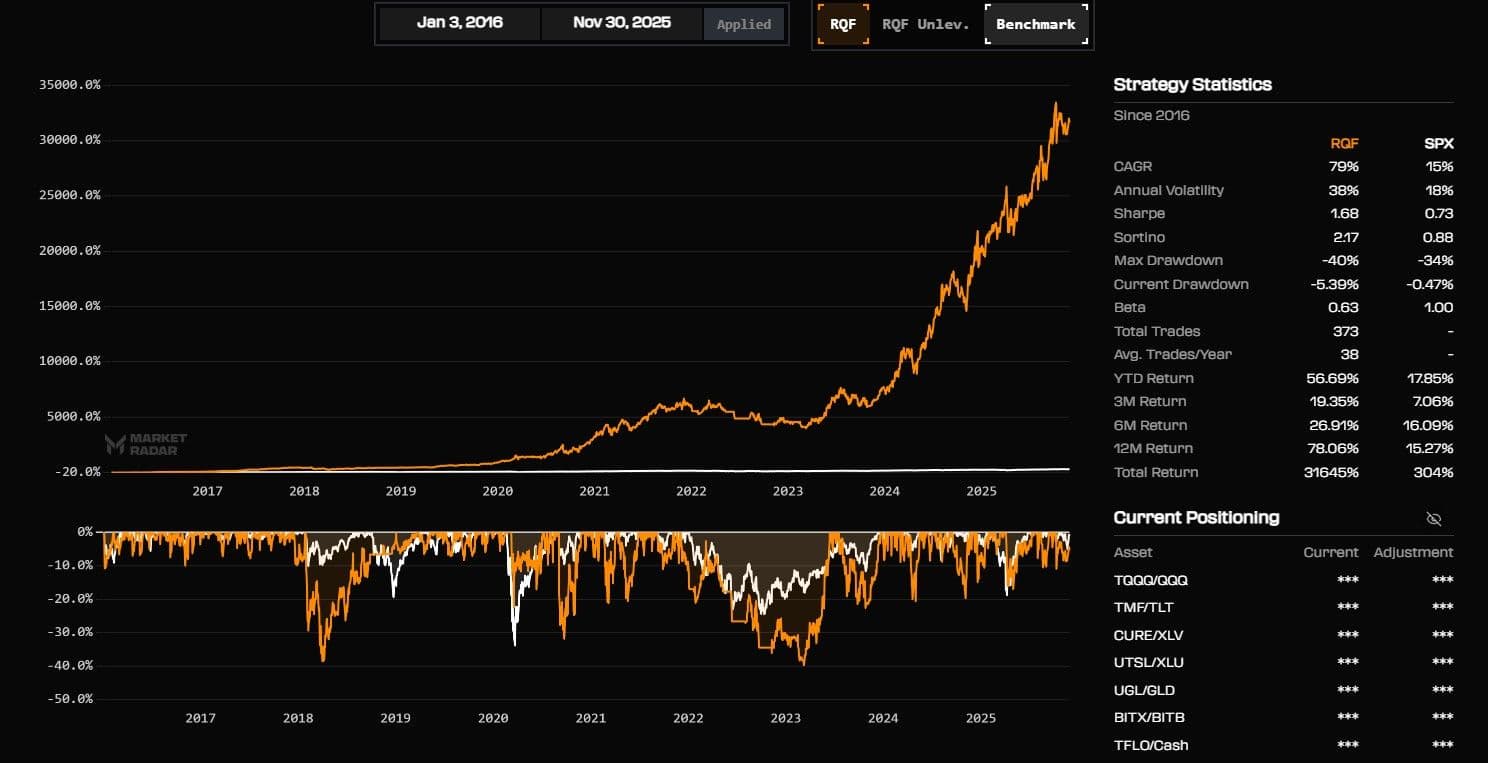1488x763 pixels.
Task: Click the crossed-out eye icon beside Current Positioning
Action: click(1433, 519)
